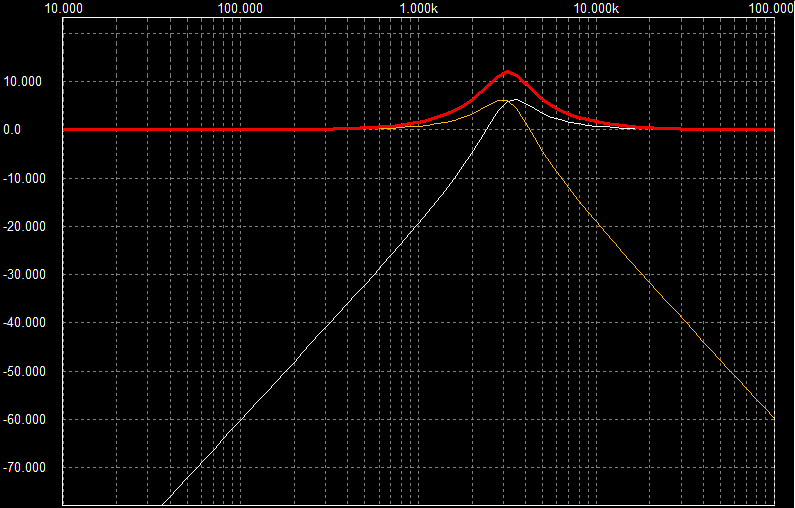Click the white high-pass curve at -40 dB

pyautogui.click(x=329, y=322)
